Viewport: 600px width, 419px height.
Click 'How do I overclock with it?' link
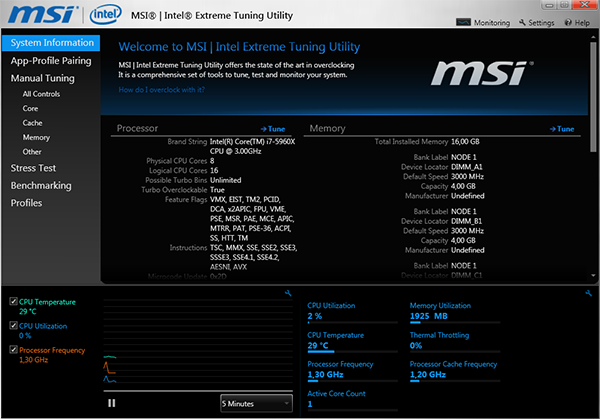[161, 90]
